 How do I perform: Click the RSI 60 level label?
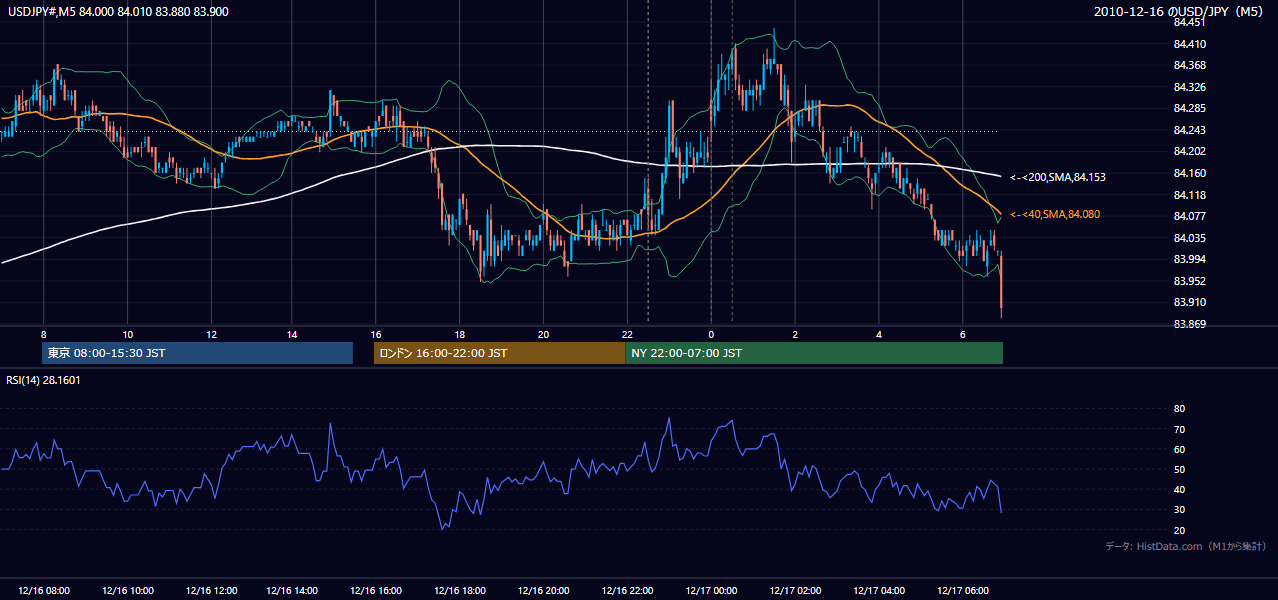click(x=1179, y=449)
